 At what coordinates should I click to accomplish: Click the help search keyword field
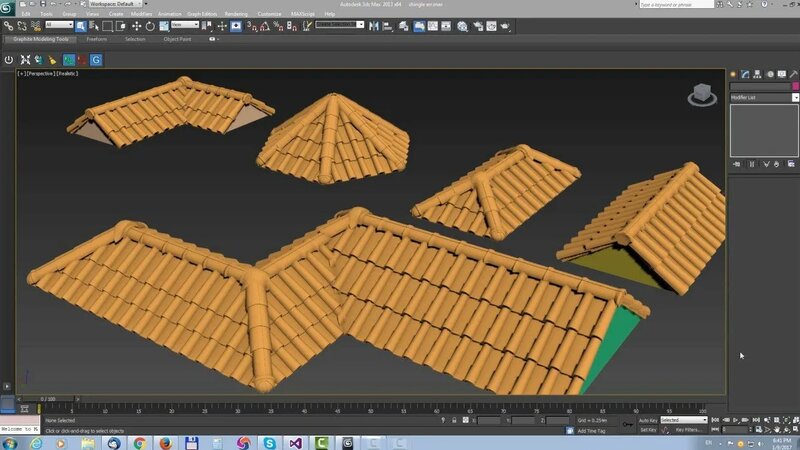click(677, 4)
